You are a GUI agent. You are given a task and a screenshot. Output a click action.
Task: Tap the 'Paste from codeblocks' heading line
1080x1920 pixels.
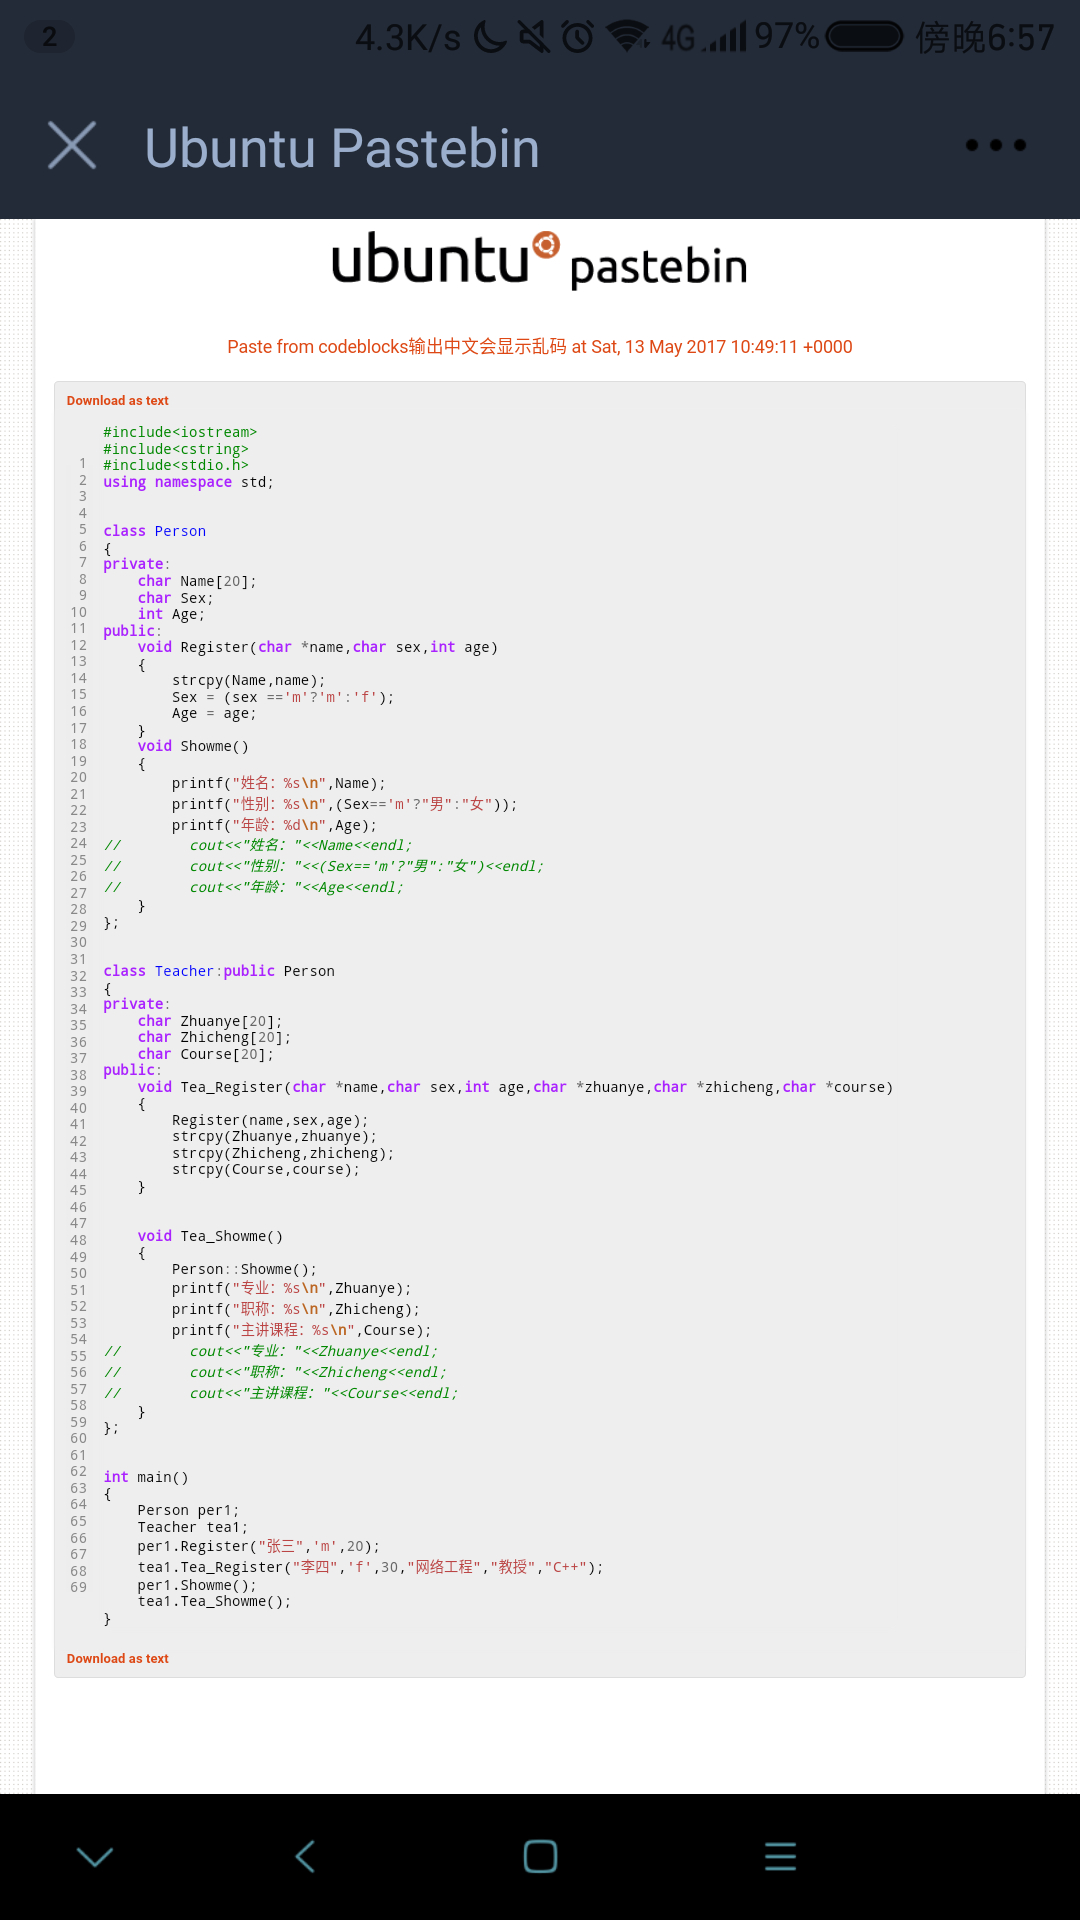[540, 347]
